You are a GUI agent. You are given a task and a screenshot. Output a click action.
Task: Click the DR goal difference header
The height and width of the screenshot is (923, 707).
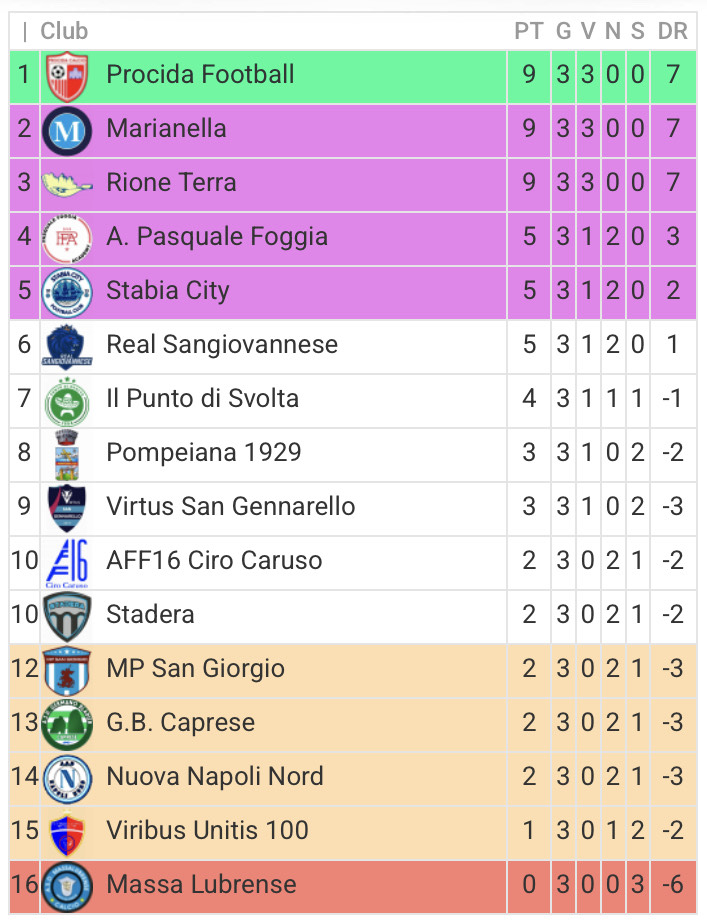673,32
